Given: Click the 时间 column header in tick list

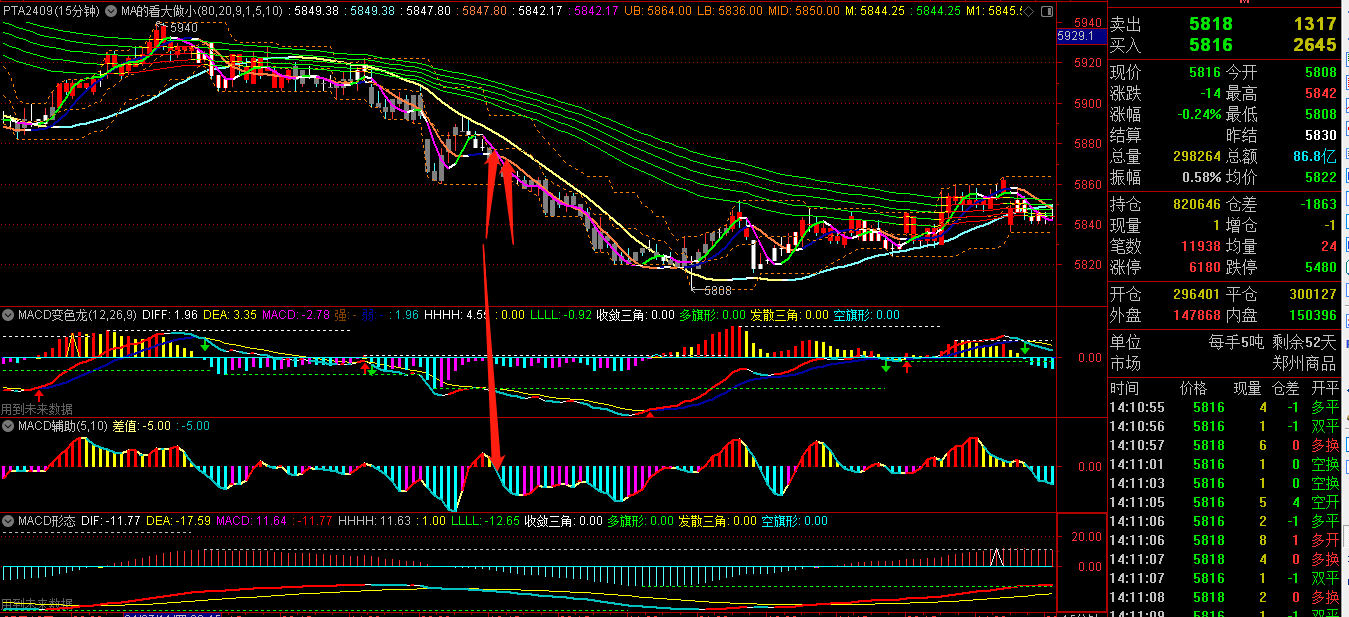Looking at the screenshot, I should click(1124, 388).
